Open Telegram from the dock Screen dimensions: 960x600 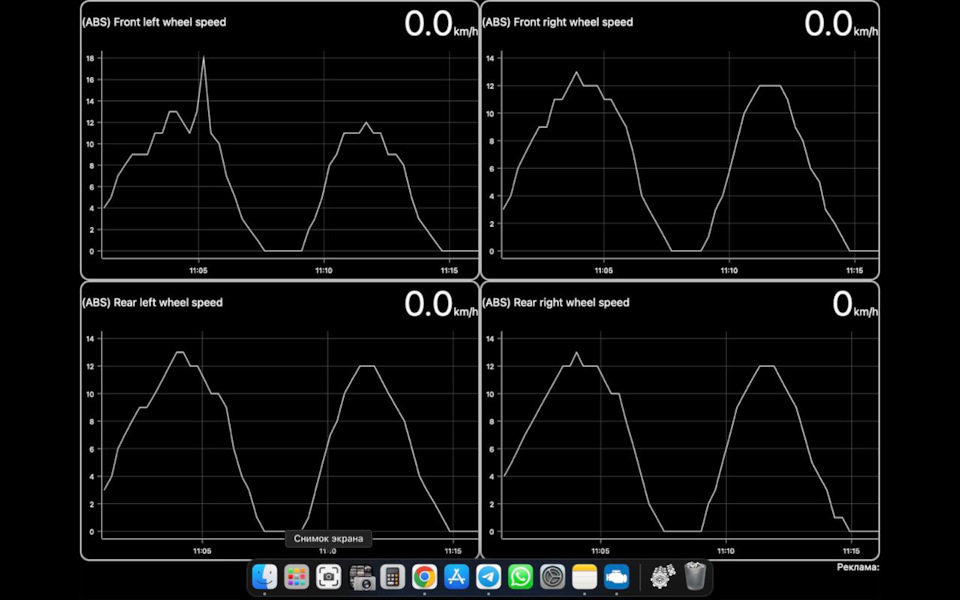tap(489, 577)
